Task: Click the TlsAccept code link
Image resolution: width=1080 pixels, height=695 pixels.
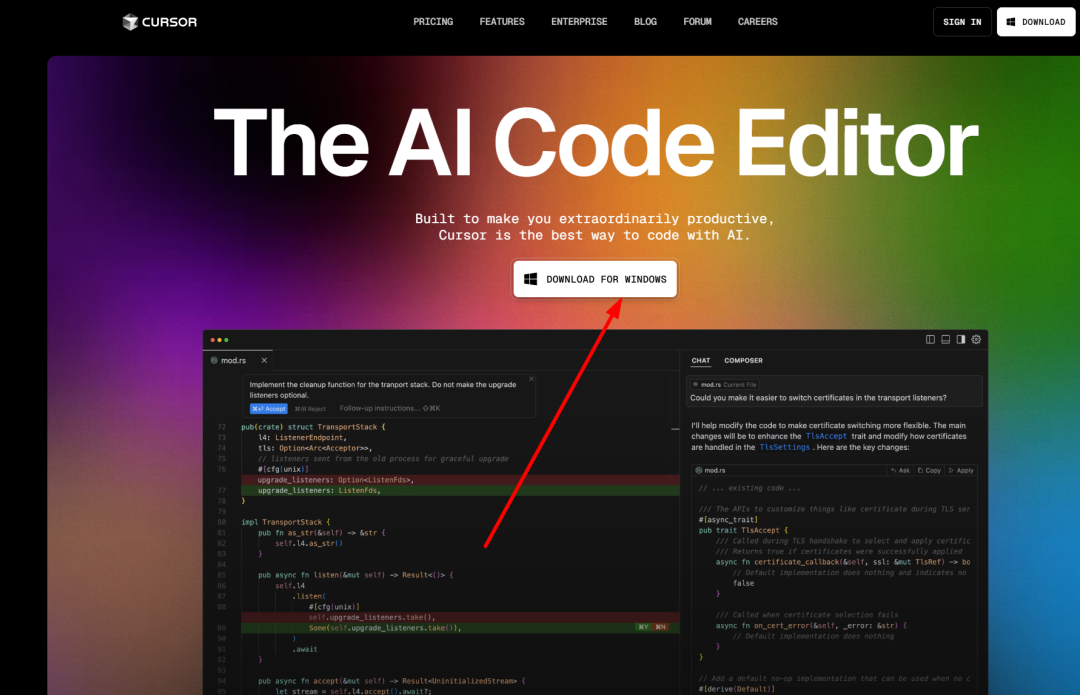Action: [826, 436]
